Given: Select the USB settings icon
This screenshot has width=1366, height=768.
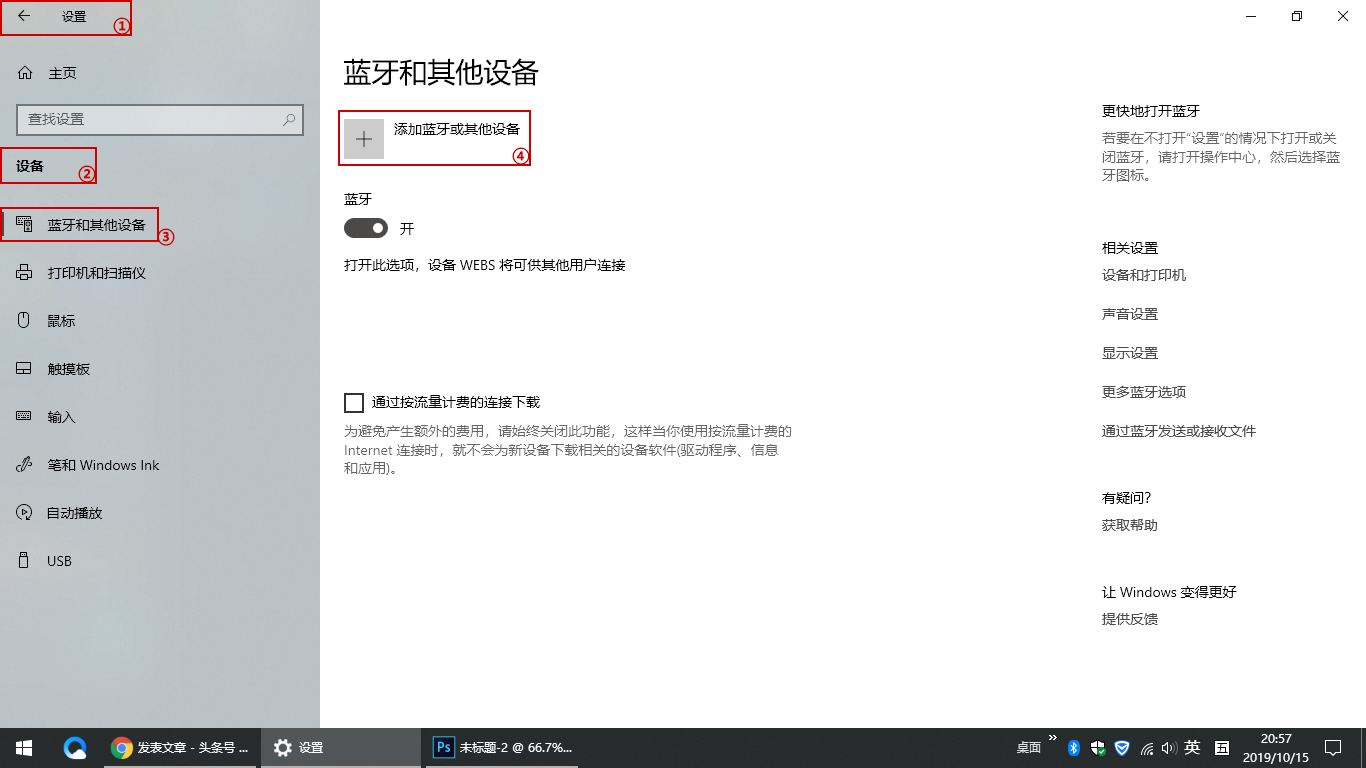Looking at the screenshot, I should pyautogui.click(x=24, y=560).
